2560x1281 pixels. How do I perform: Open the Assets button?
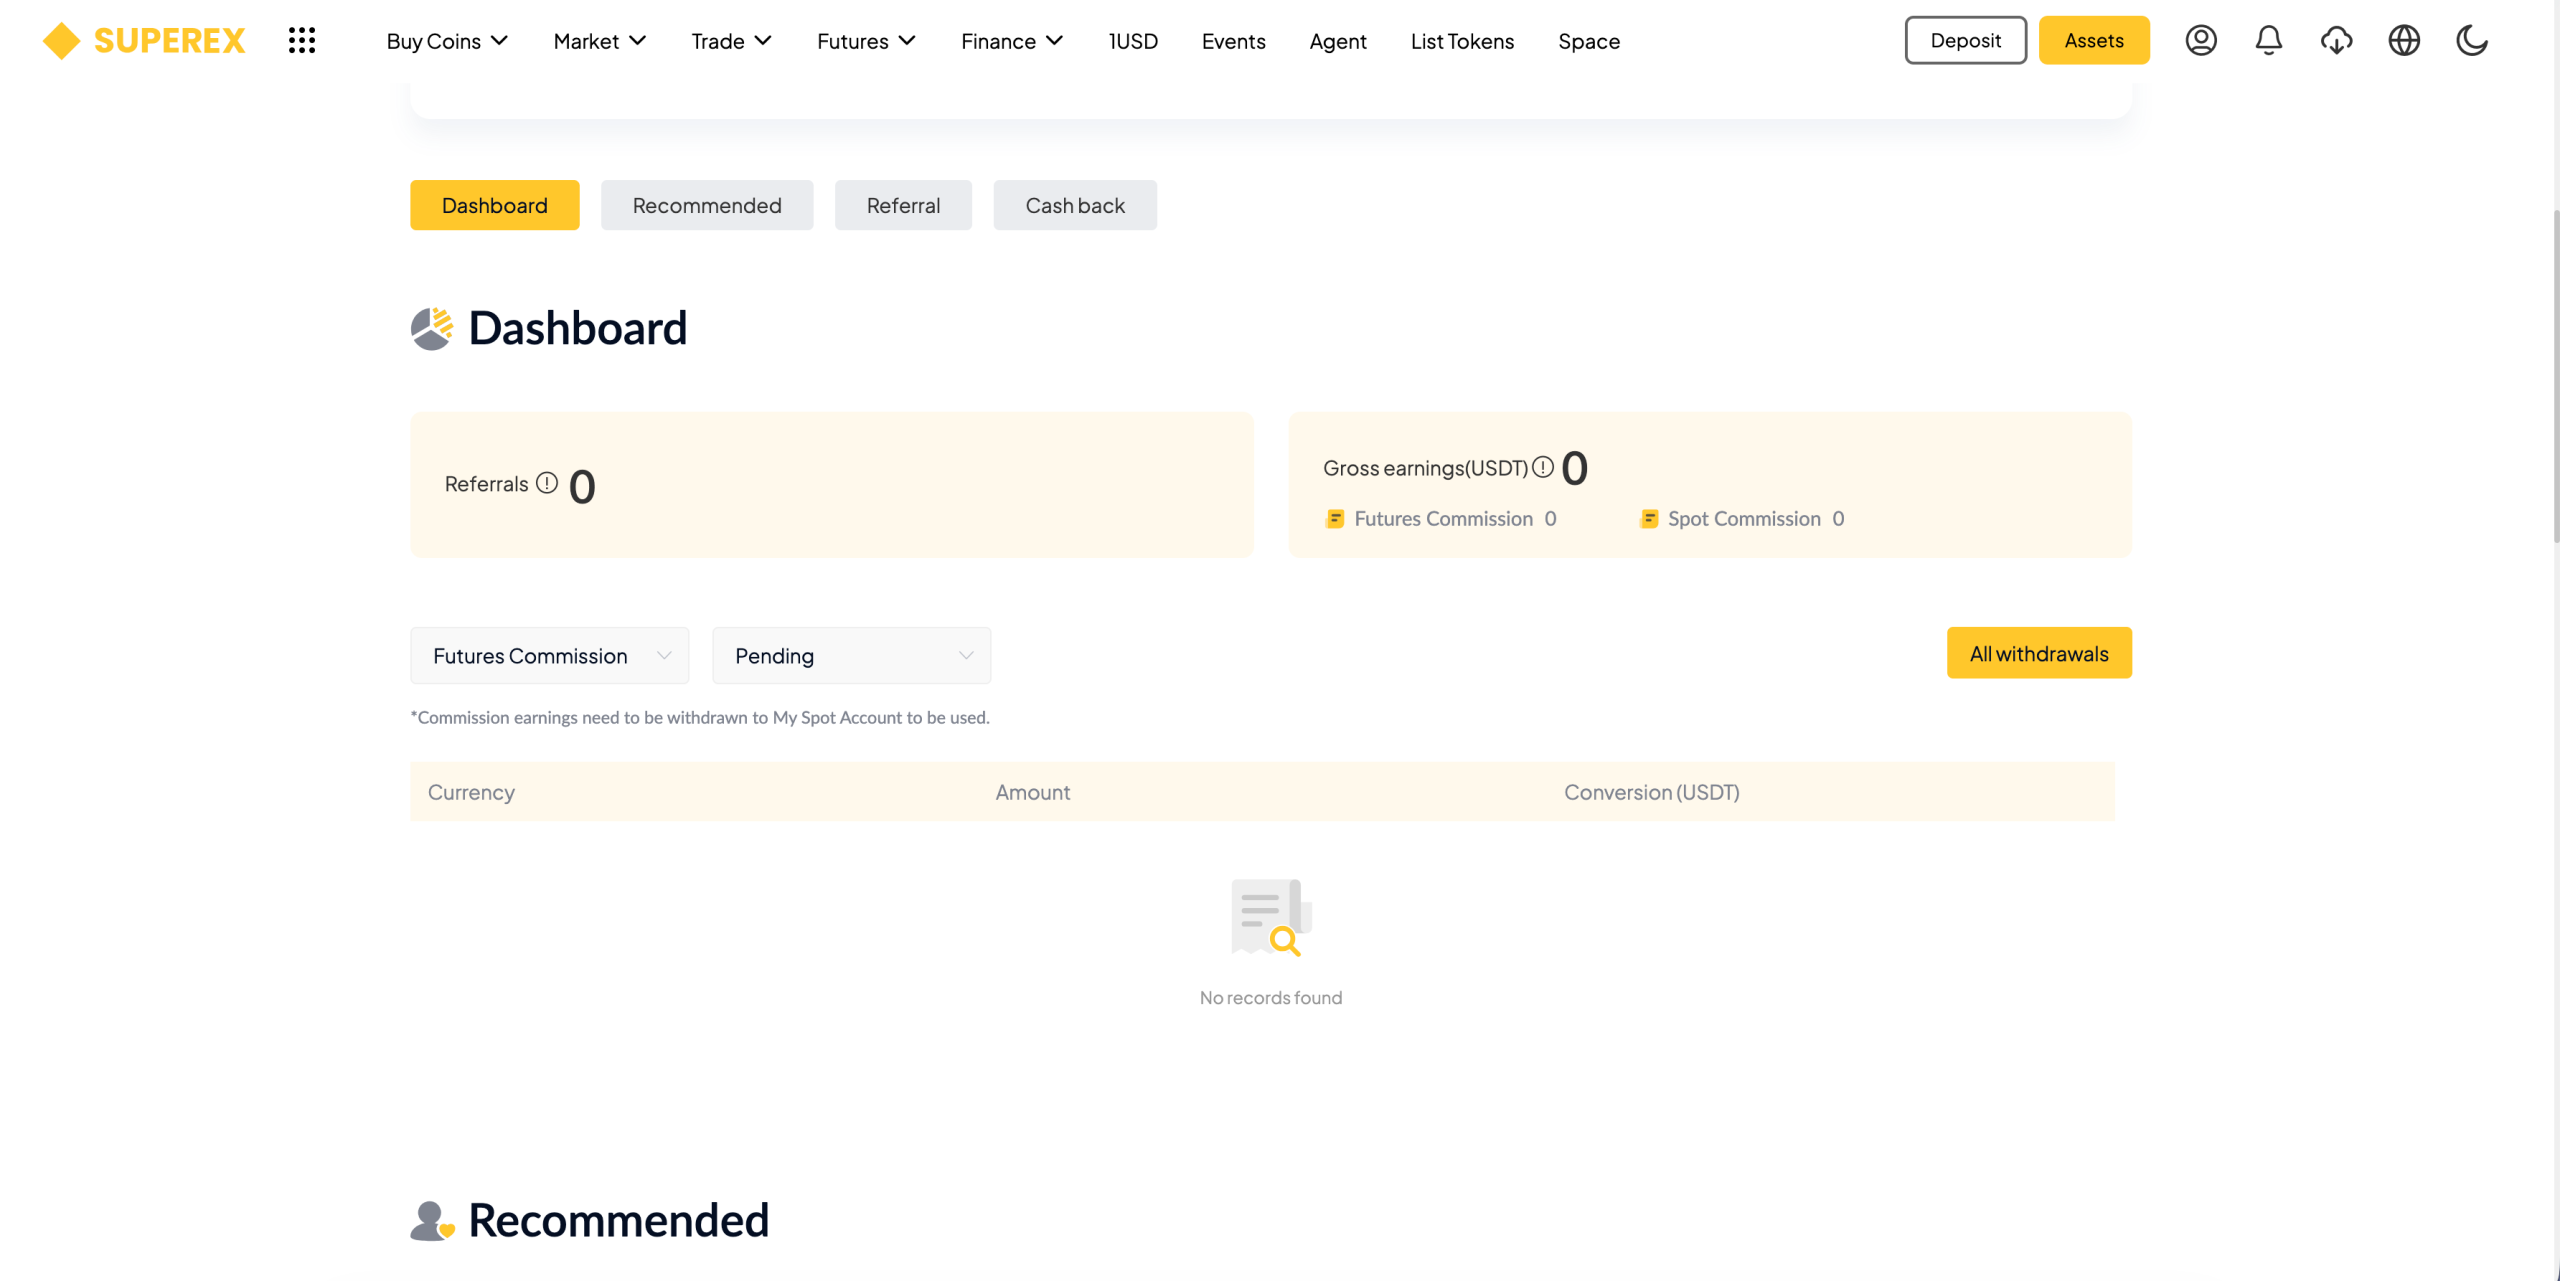coord(2094,40)
